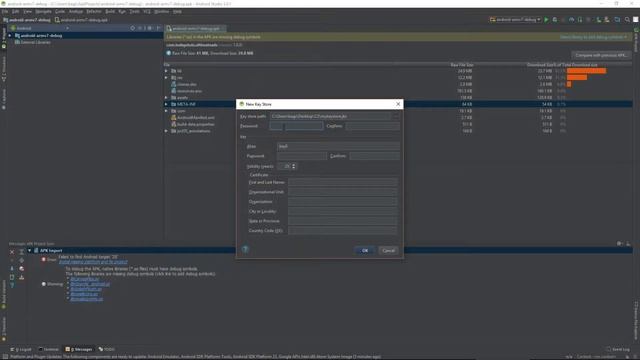The width and height of the screenshot is (640, 360).
Task: Expand the META-INF folder row
Action: point(166,104)
